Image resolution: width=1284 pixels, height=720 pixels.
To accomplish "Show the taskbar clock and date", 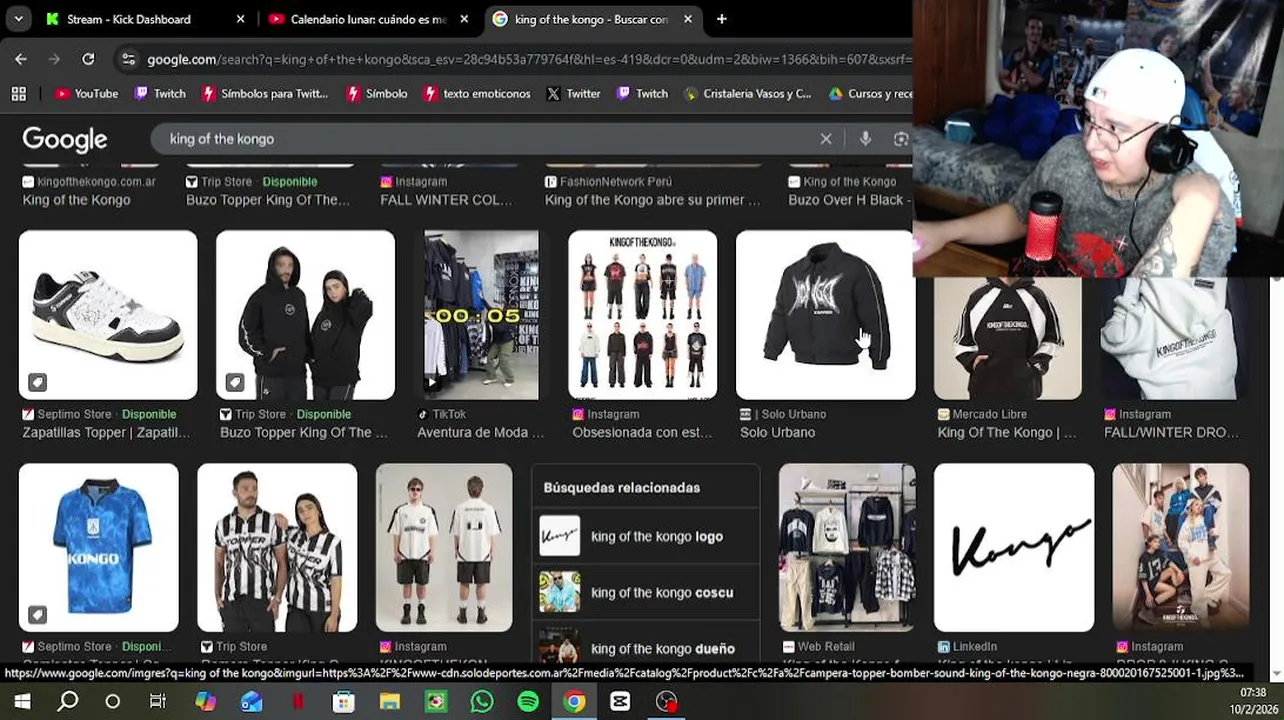I will coord(1251,701).
